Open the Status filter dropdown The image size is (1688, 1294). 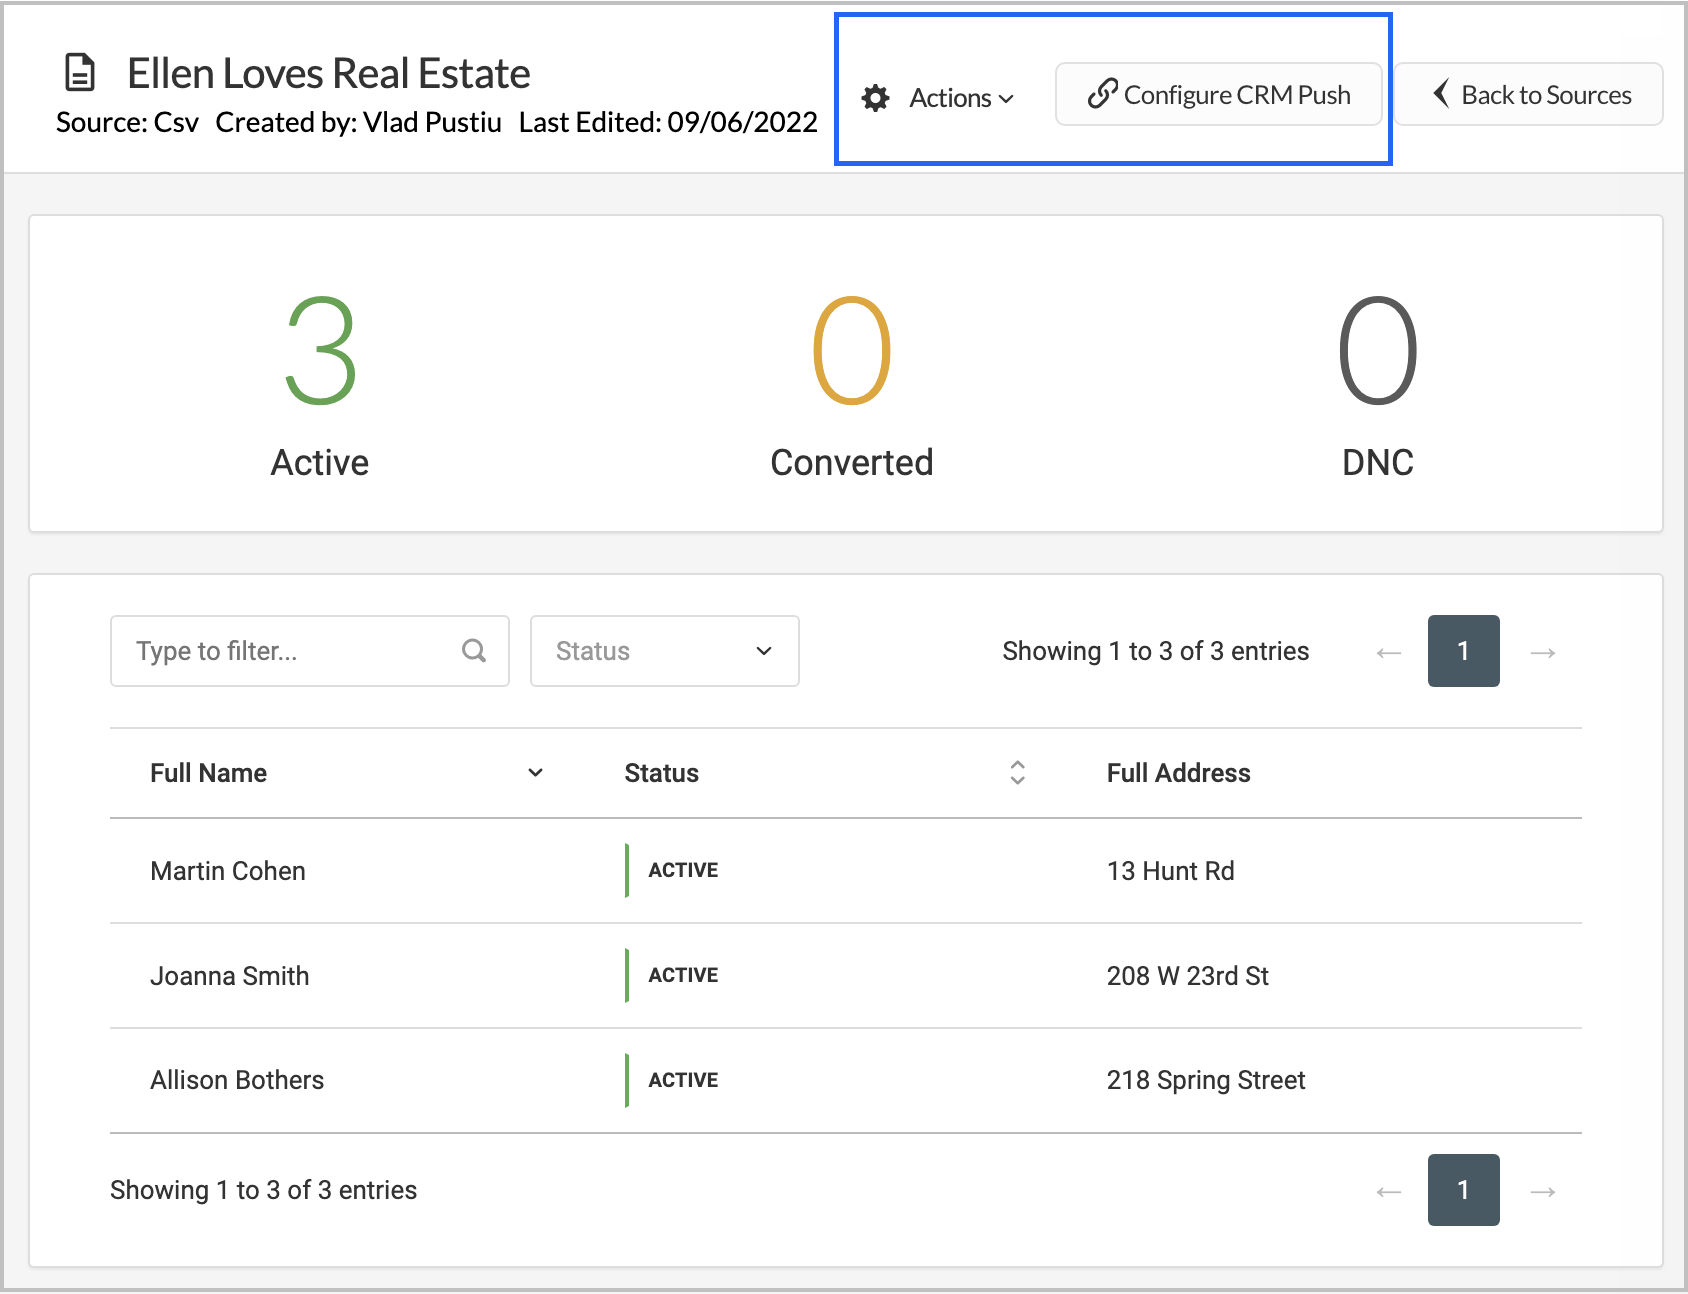coord(664,651)
